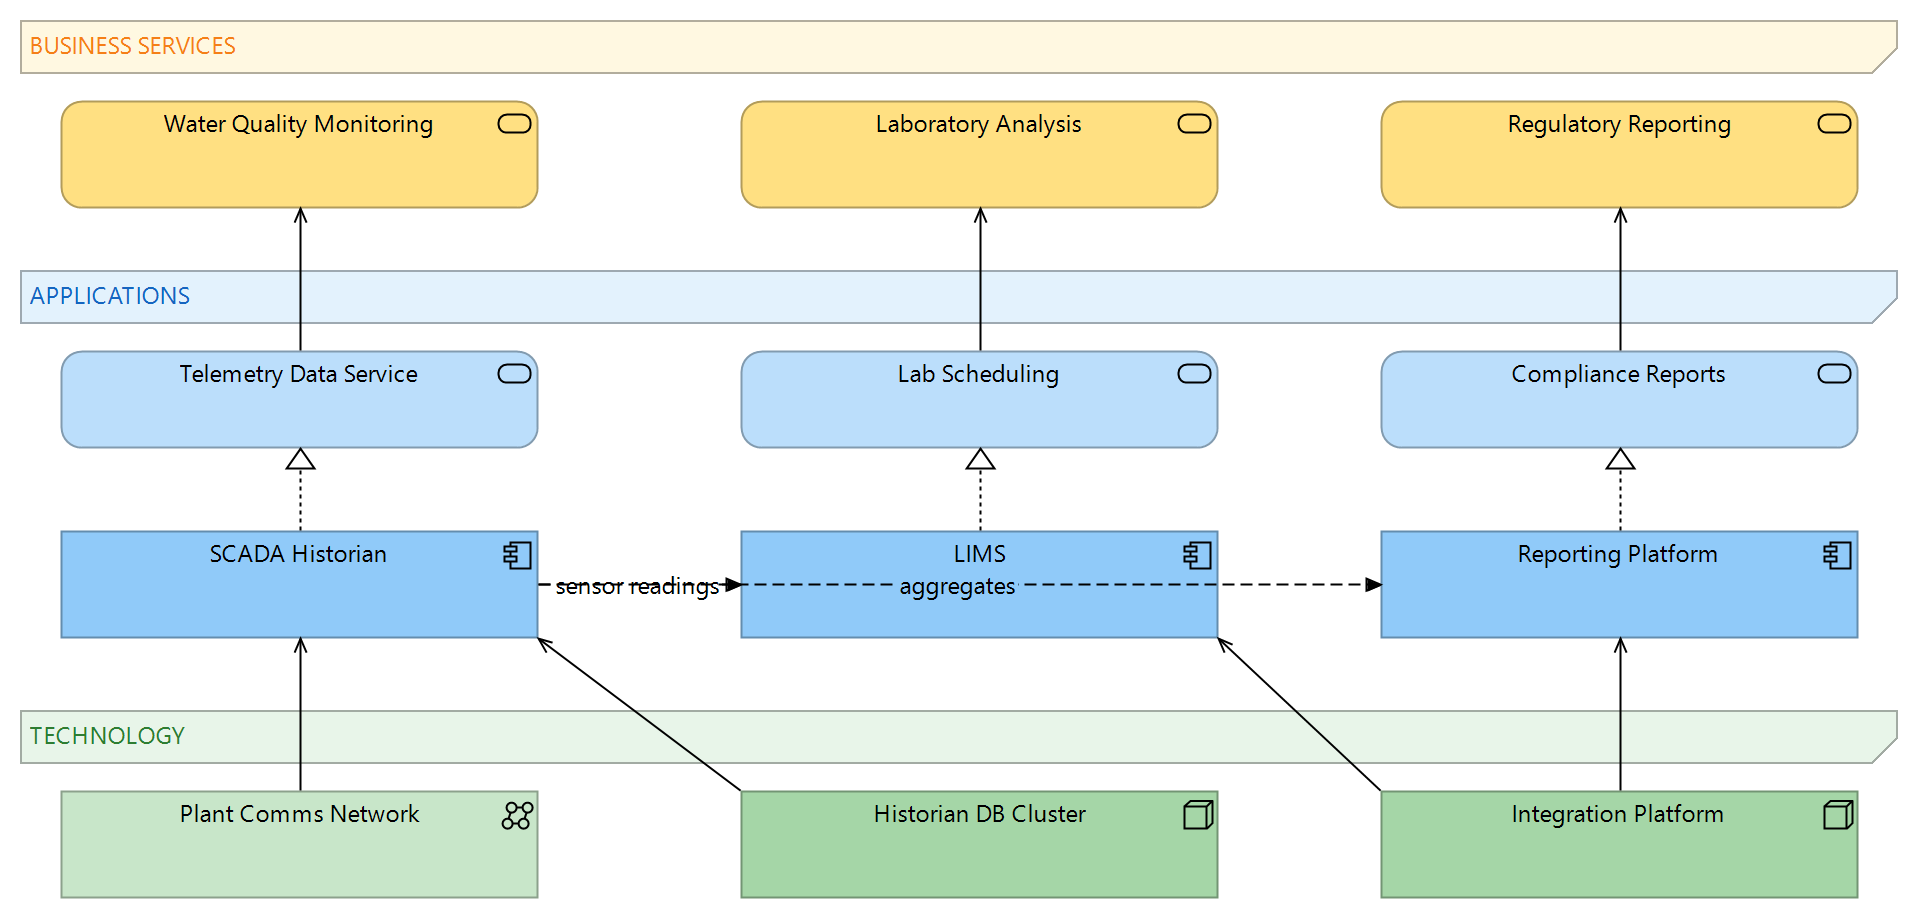This screenshot has width=1920, height=920.
Task: Select line from Lab Scheduling to Laboratory Analysis
Action: pos(980,280)
